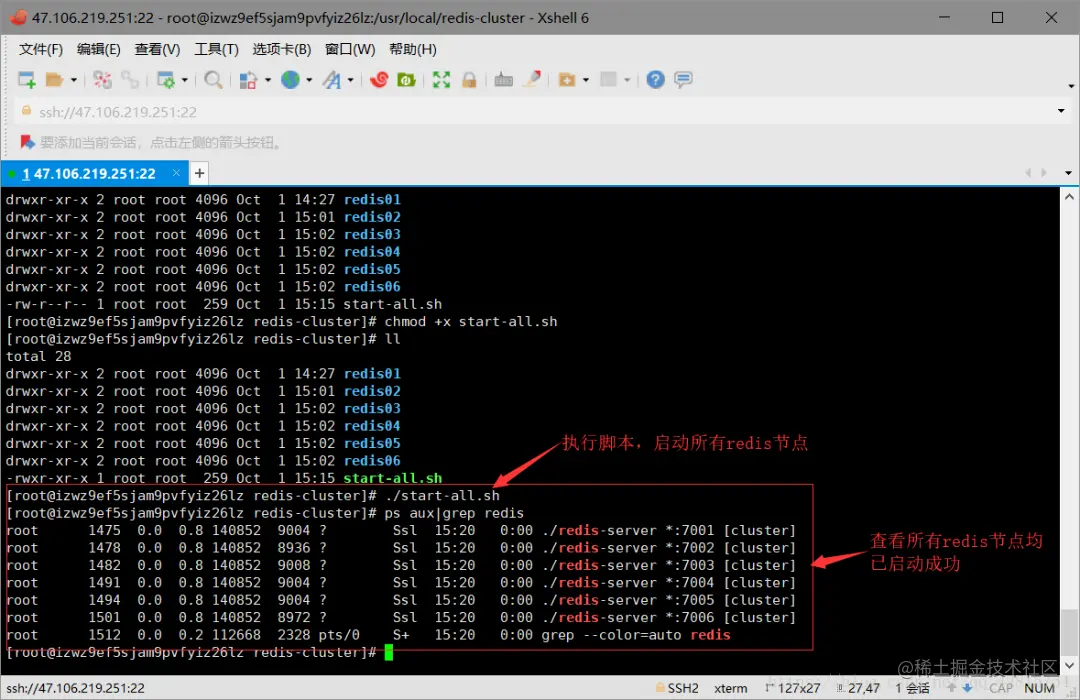
Task: Click the NUM indicator in status bar
Action: tap(1039, 688)
